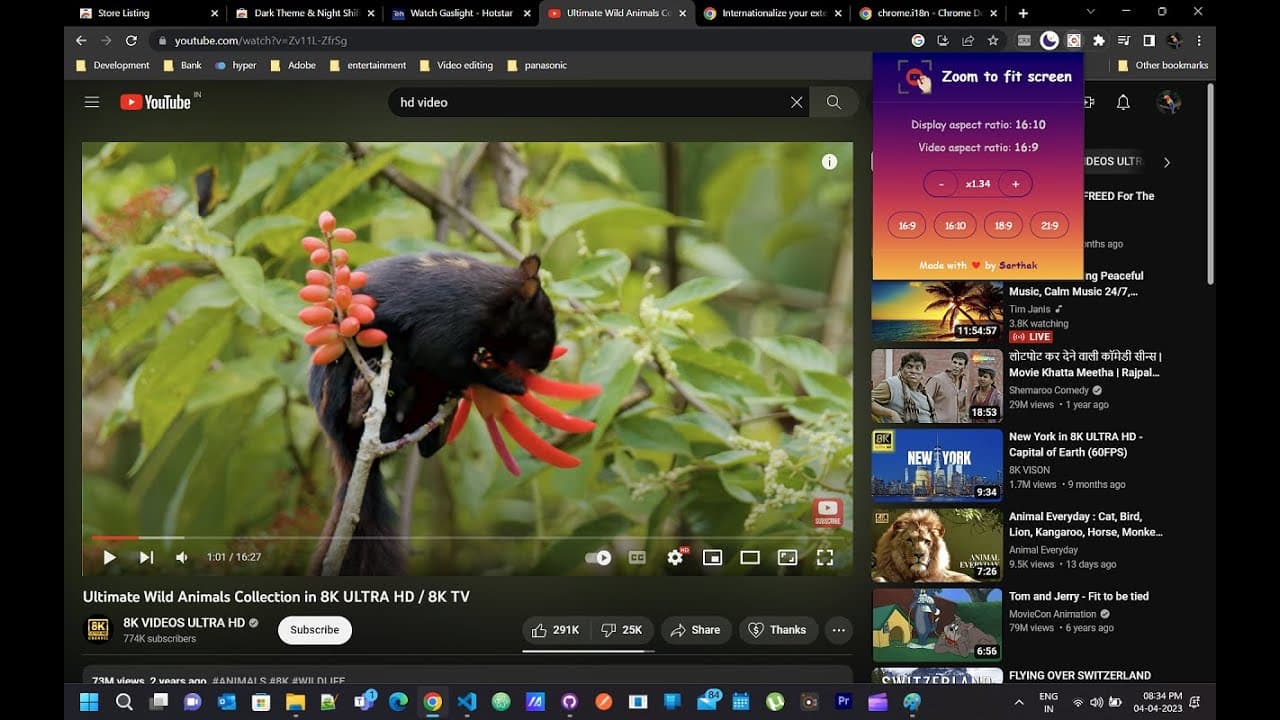The image size is (1280, 720).
Task: Open the Windows Start menu
Action: click(x=89, y=702)
